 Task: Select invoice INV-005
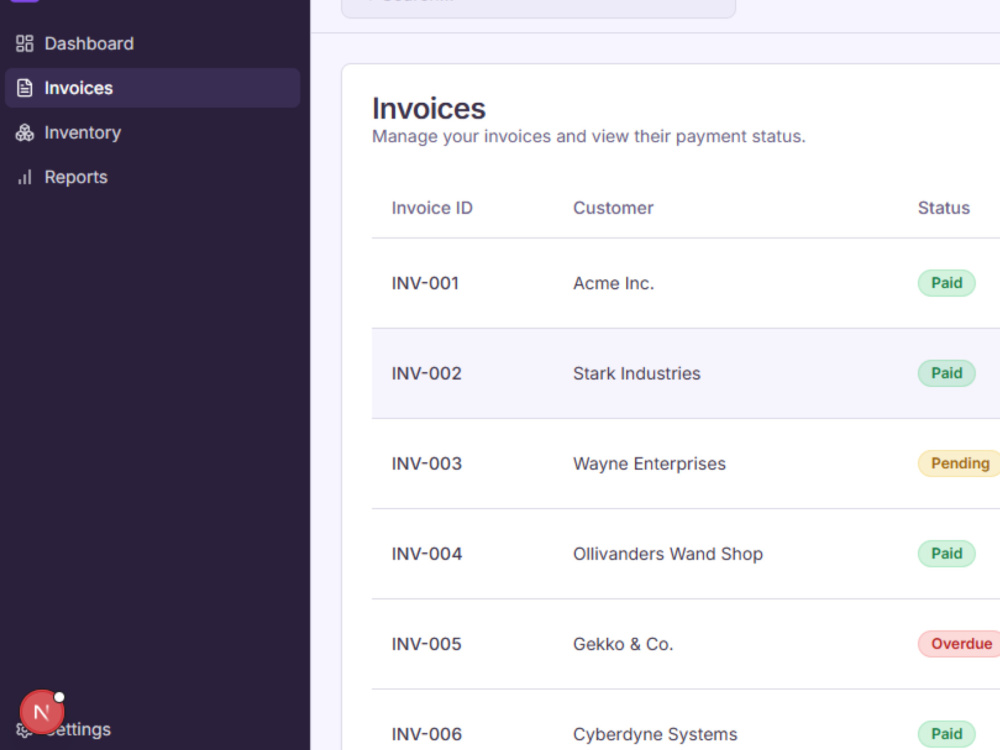click(427, 644)
